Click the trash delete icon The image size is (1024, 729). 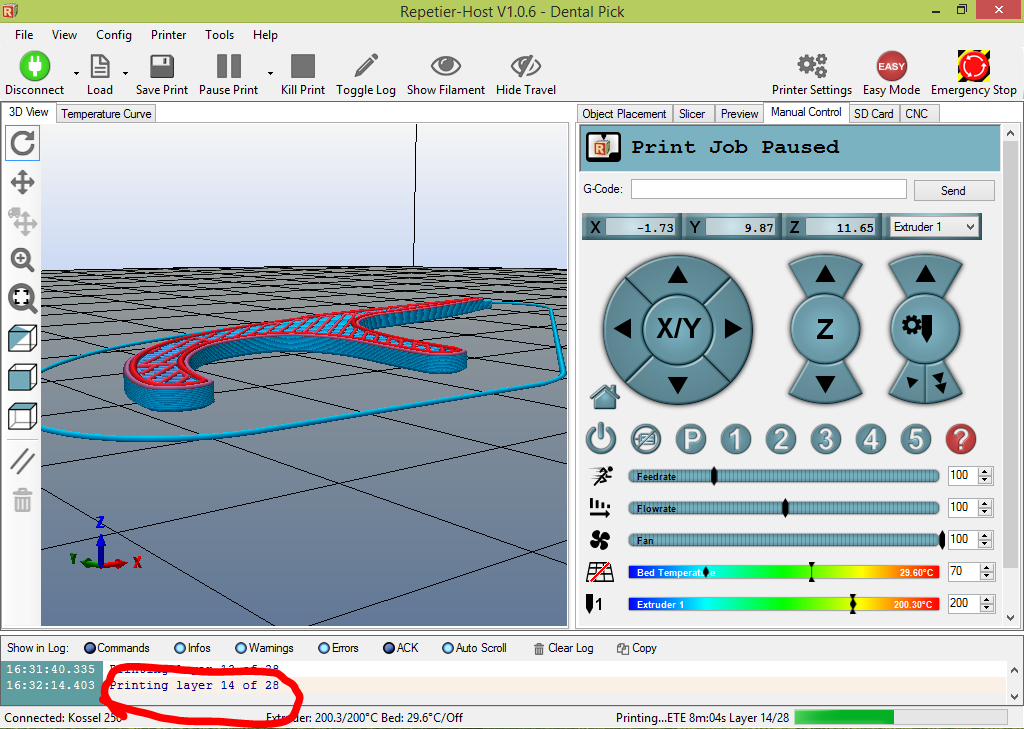(x=22, y=500)
